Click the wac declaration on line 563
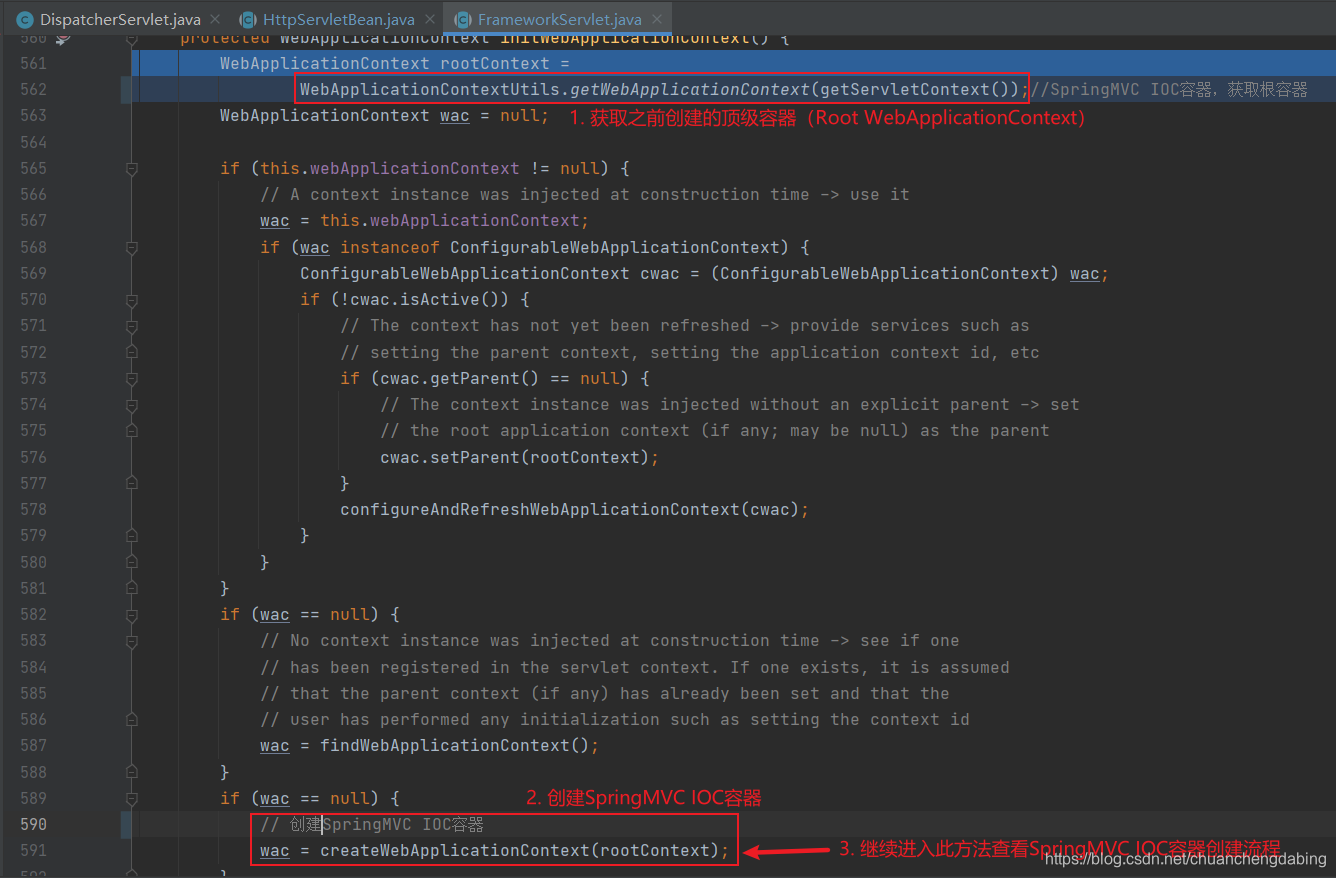 click(x=455, y=116)
